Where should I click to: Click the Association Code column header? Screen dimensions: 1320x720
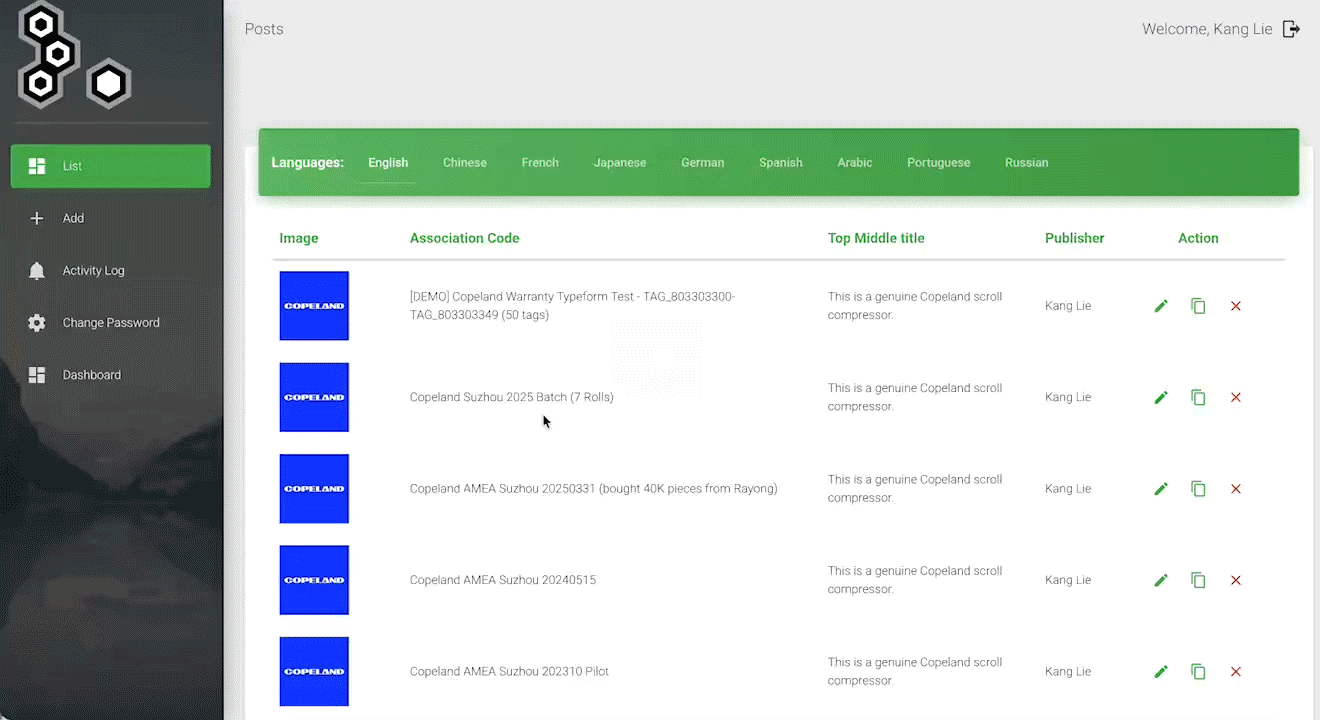(464, 238)
